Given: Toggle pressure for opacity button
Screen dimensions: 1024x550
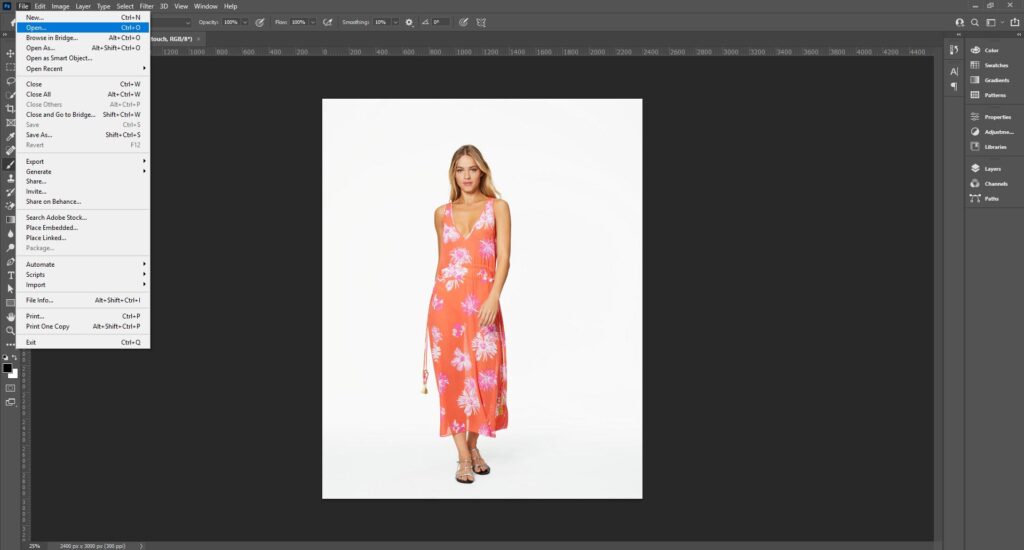Looking at the screenshot, I should [260, 22].
